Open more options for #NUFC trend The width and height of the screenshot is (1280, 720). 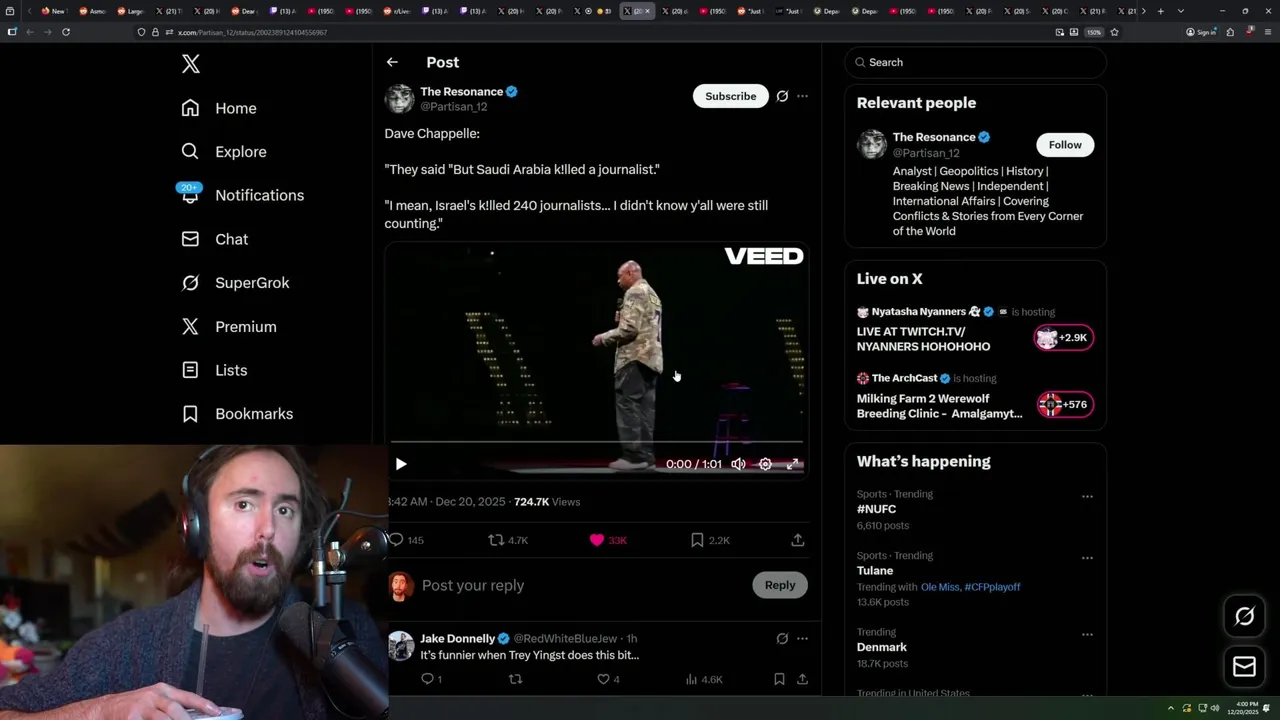pyautogui.click(x=1087, y=497)
